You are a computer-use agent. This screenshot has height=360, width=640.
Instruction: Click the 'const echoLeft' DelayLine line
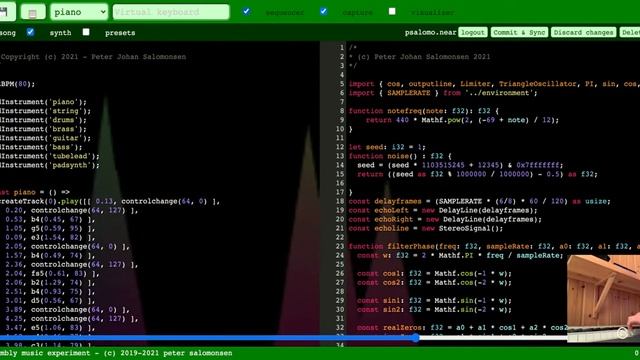443,210
